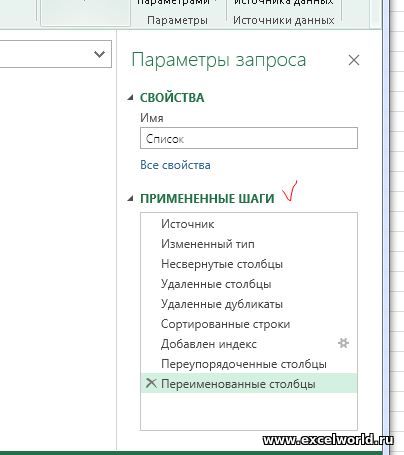Open the Параметры ribbon group
Screen dimensions: 404x455
(x=177, y=20)
